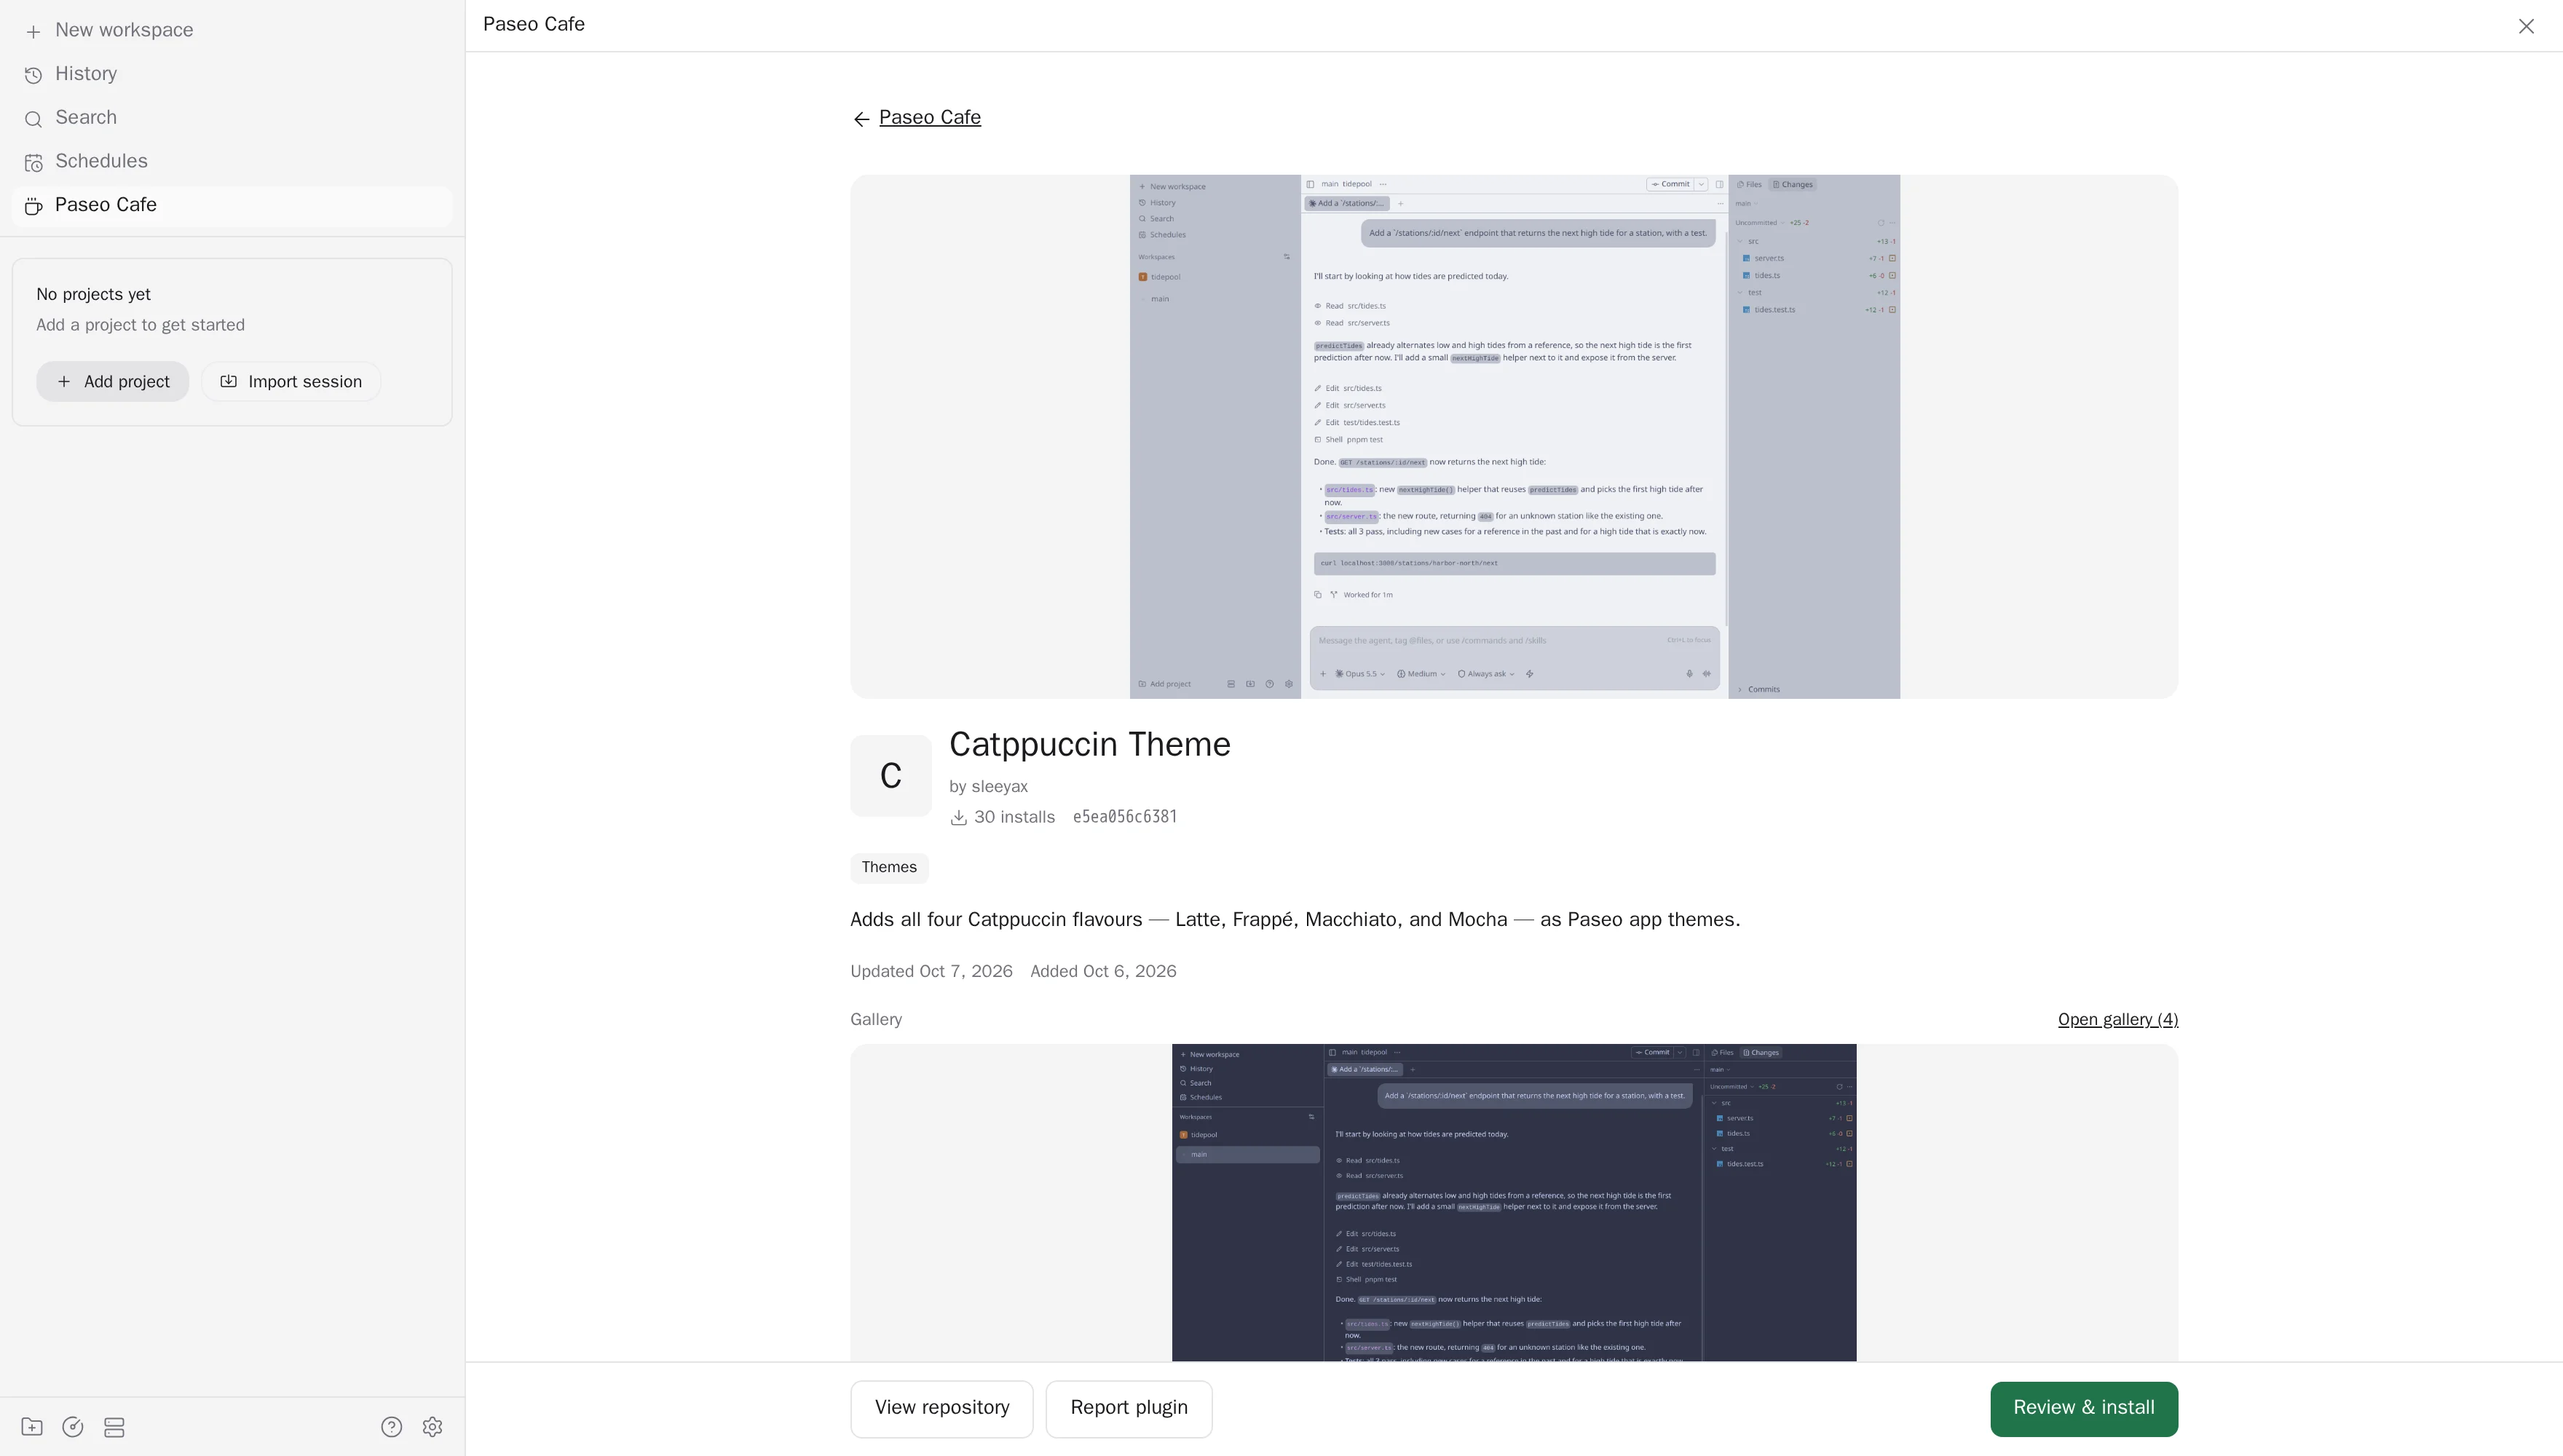
Task: Click View repository button
Action: [941, 1408]
